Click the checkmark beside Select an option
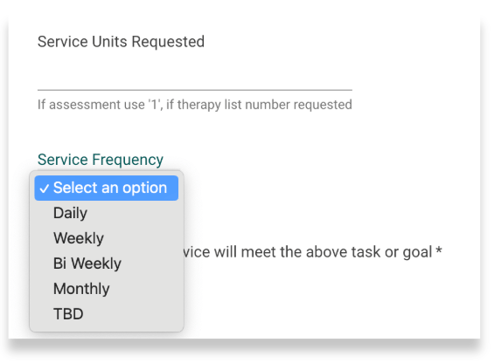 tap(44, 189)
